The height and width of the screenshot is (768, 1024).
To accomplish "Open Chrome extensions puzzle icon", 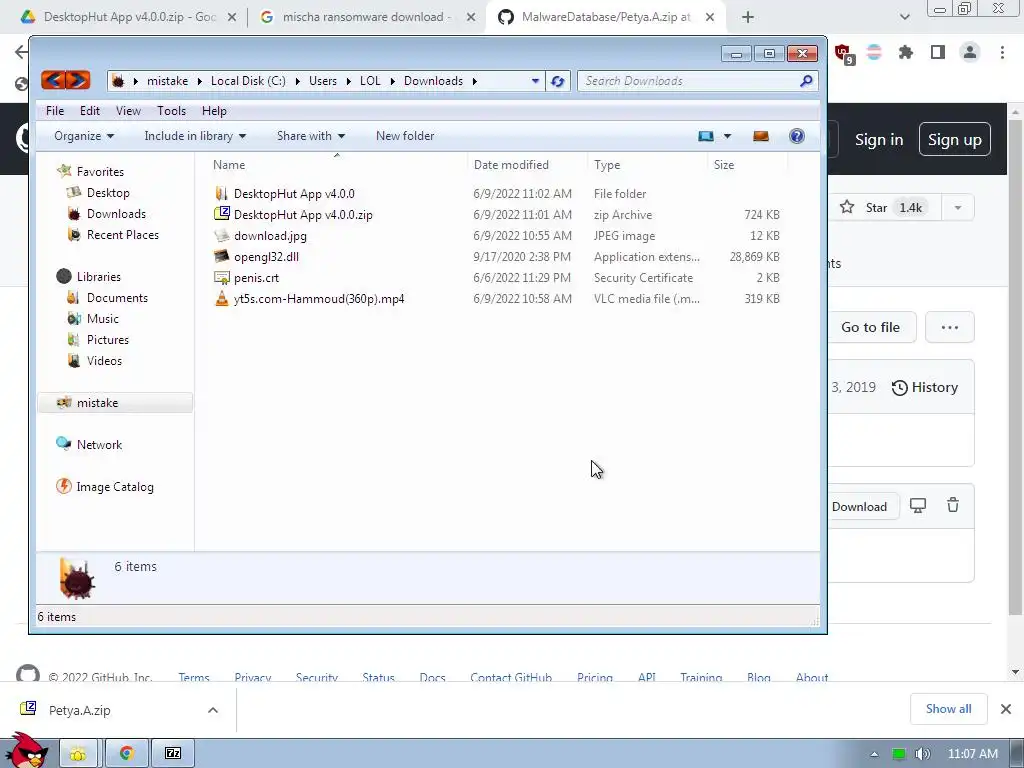I will (905, 52).
